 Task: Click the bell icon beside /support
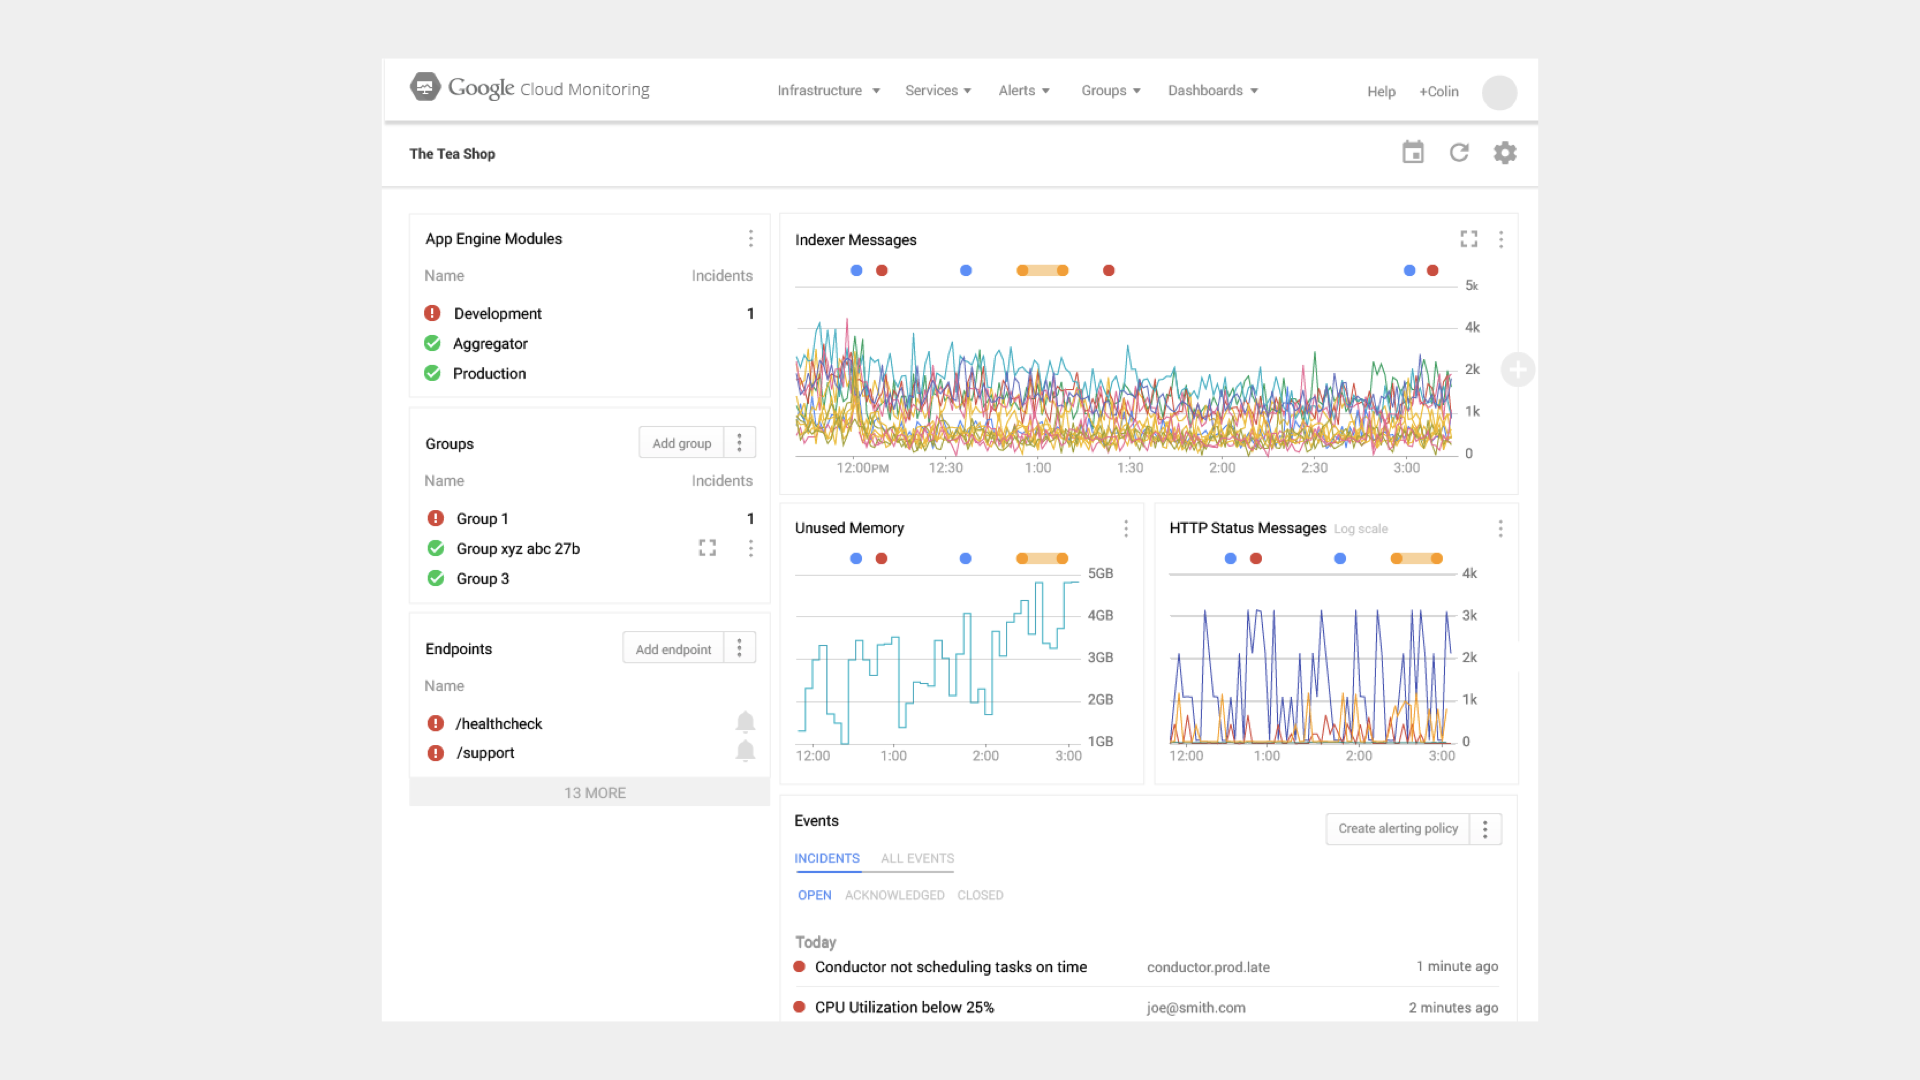tap(745, 751)
